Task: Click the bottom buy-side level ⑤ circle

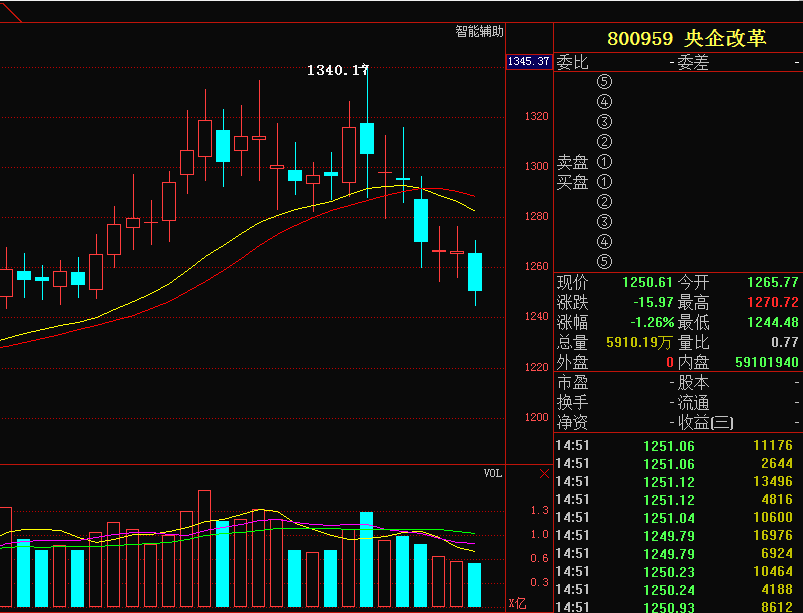Action: pyautogui.click(x=604, y=262)
